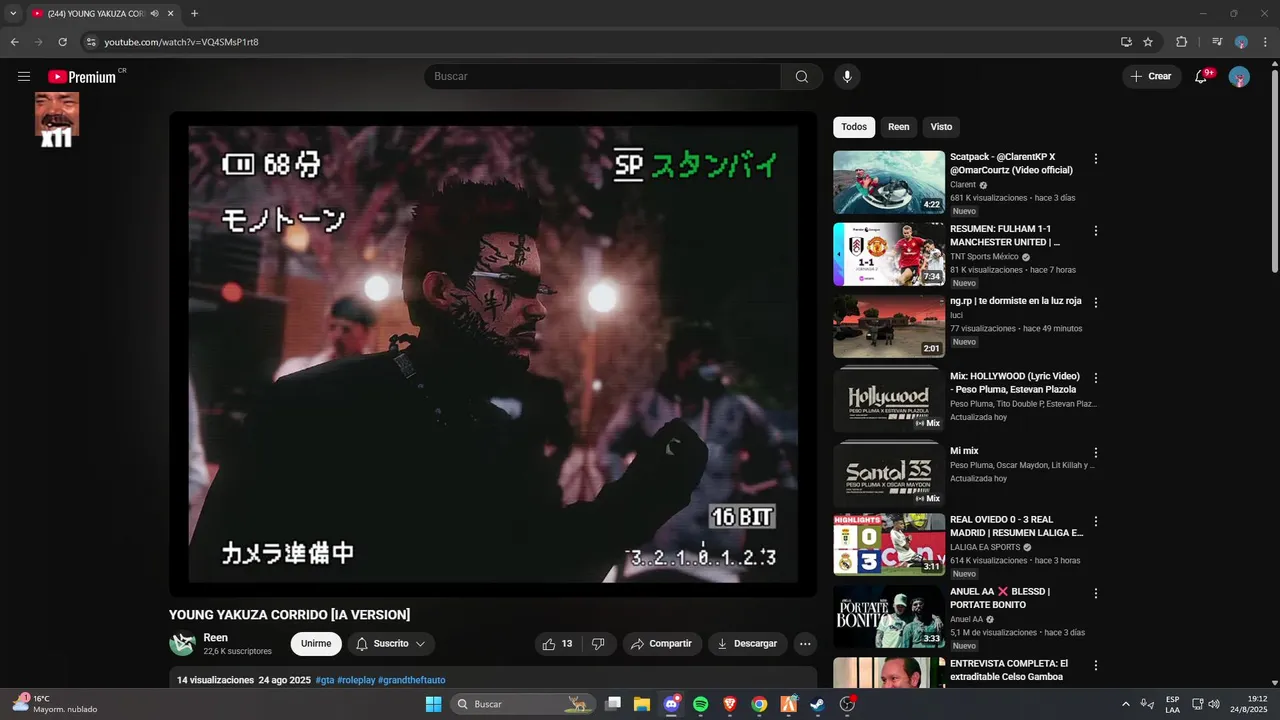Open options for HOLLYWOOD mix

pos(1096,378)
